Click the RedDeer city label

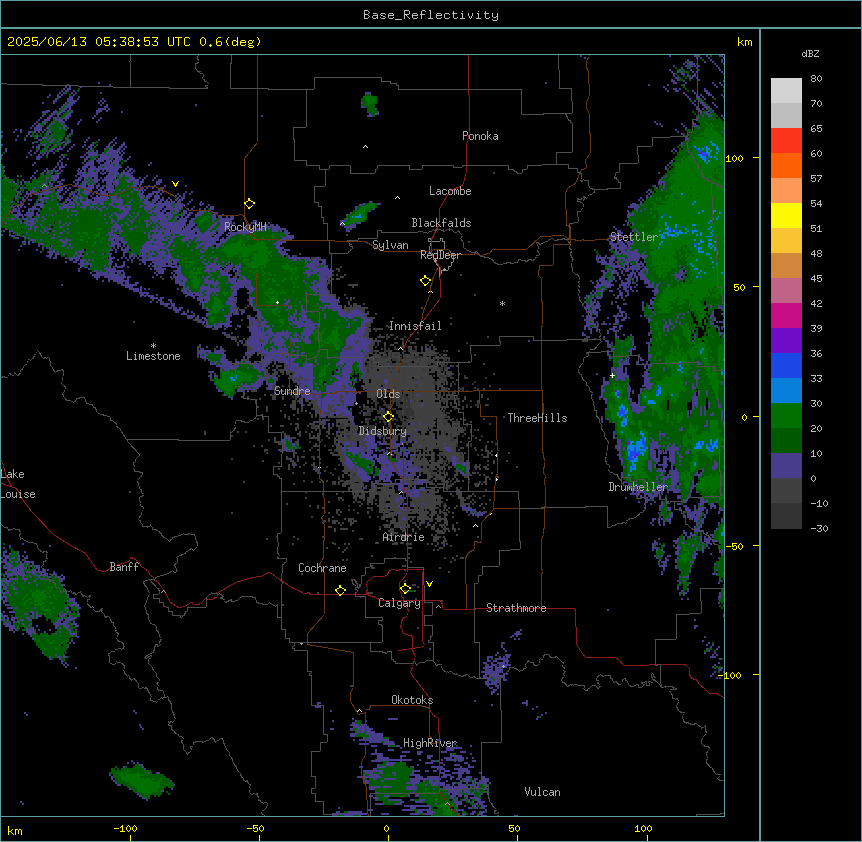click(440, 255)
